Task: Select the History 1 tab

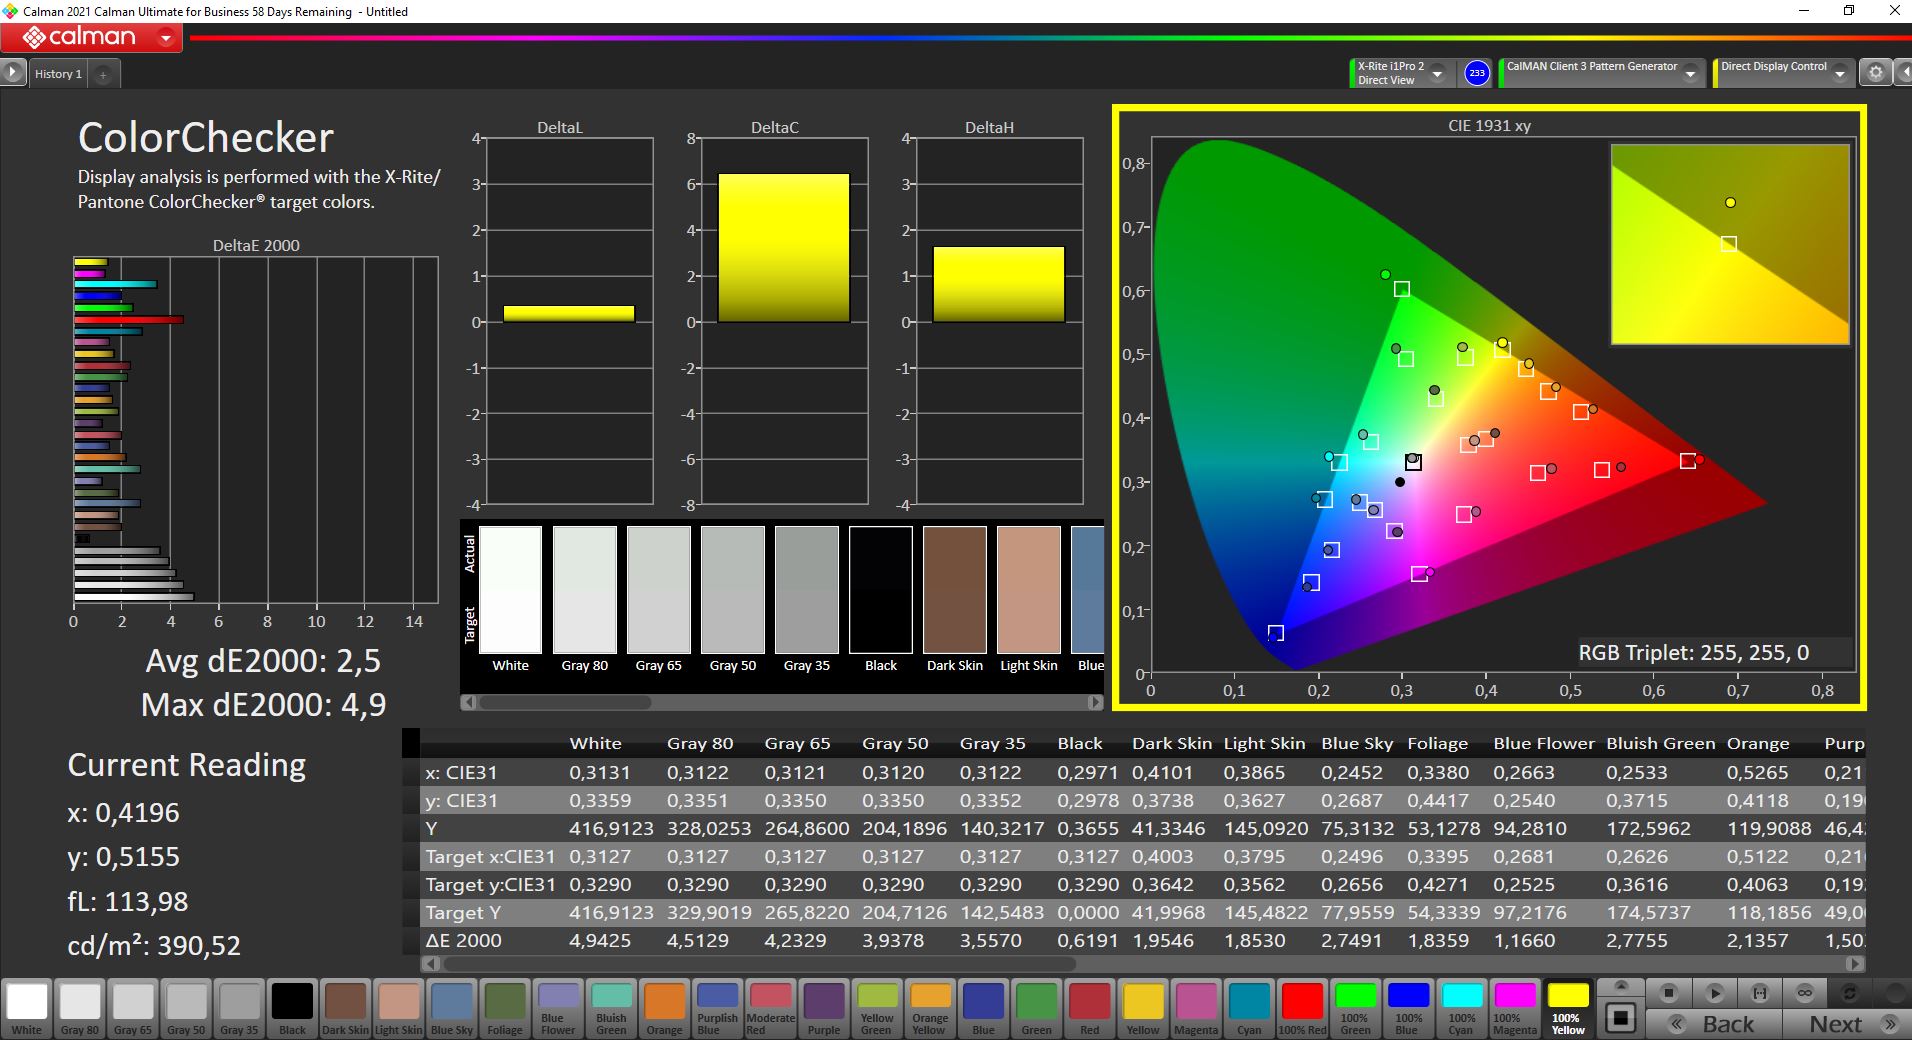Action: pos(58,74)
